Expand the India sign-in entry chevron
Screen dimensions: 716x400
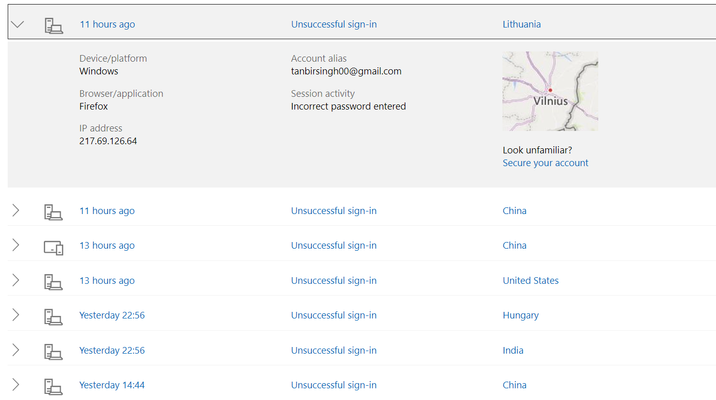pos(16,350)
